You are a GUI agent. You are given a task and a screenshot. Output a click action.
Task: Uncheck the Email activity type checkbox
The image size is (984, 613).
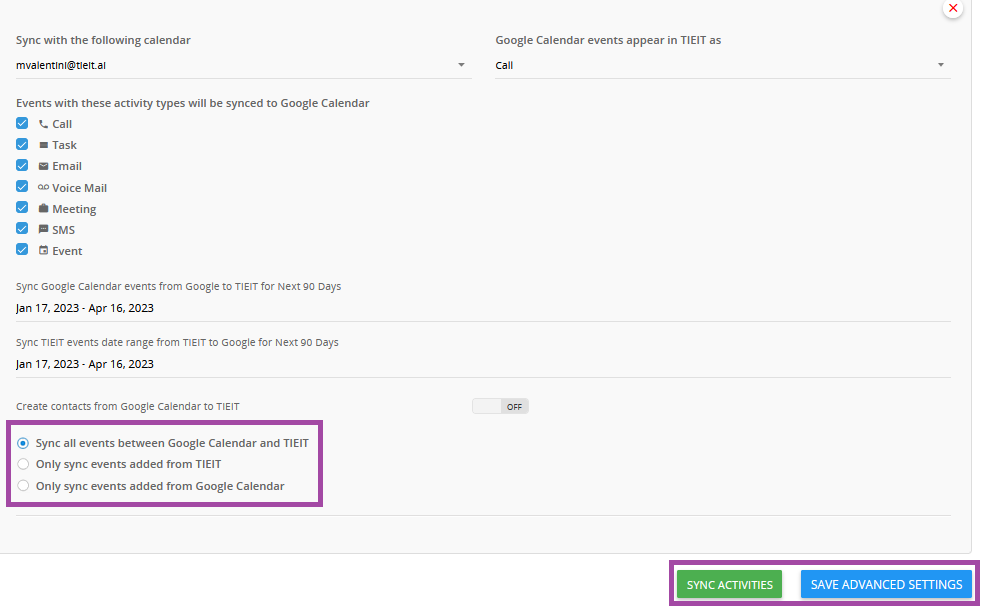pos(22,166)
